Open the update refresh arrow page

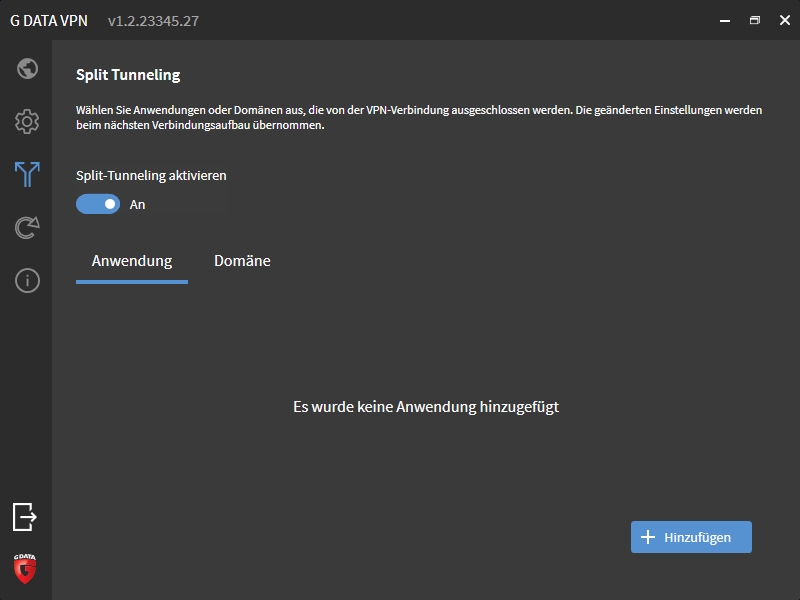pyautogui.click(x=27, y=228)
